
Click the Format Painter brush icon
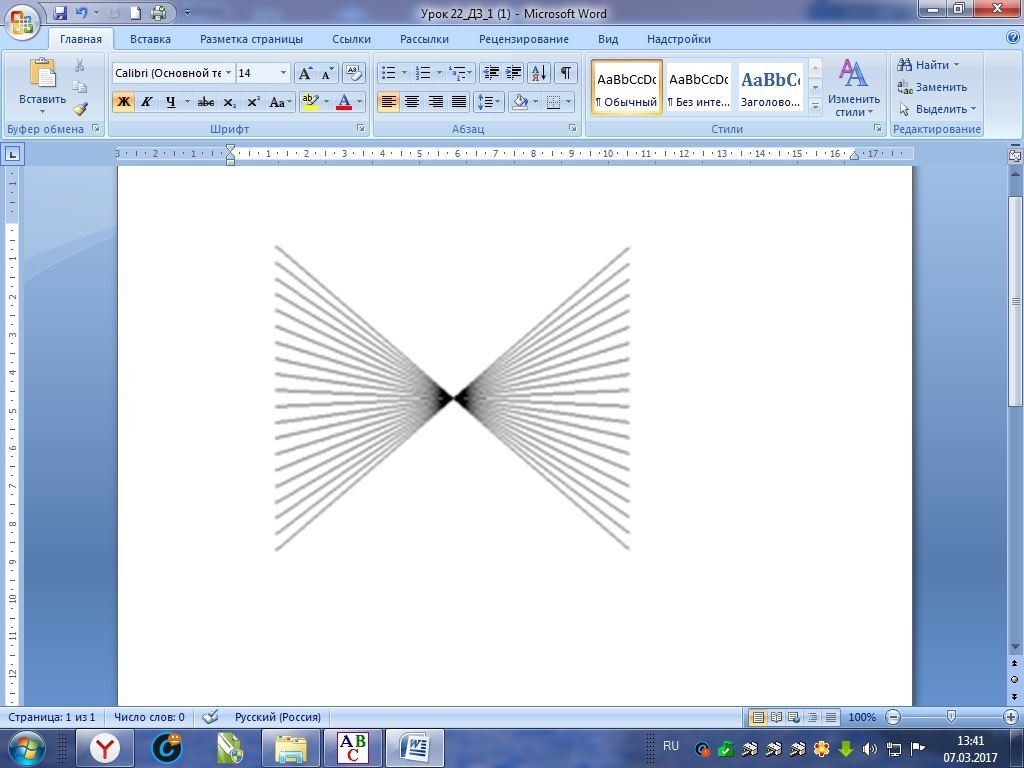80,109
